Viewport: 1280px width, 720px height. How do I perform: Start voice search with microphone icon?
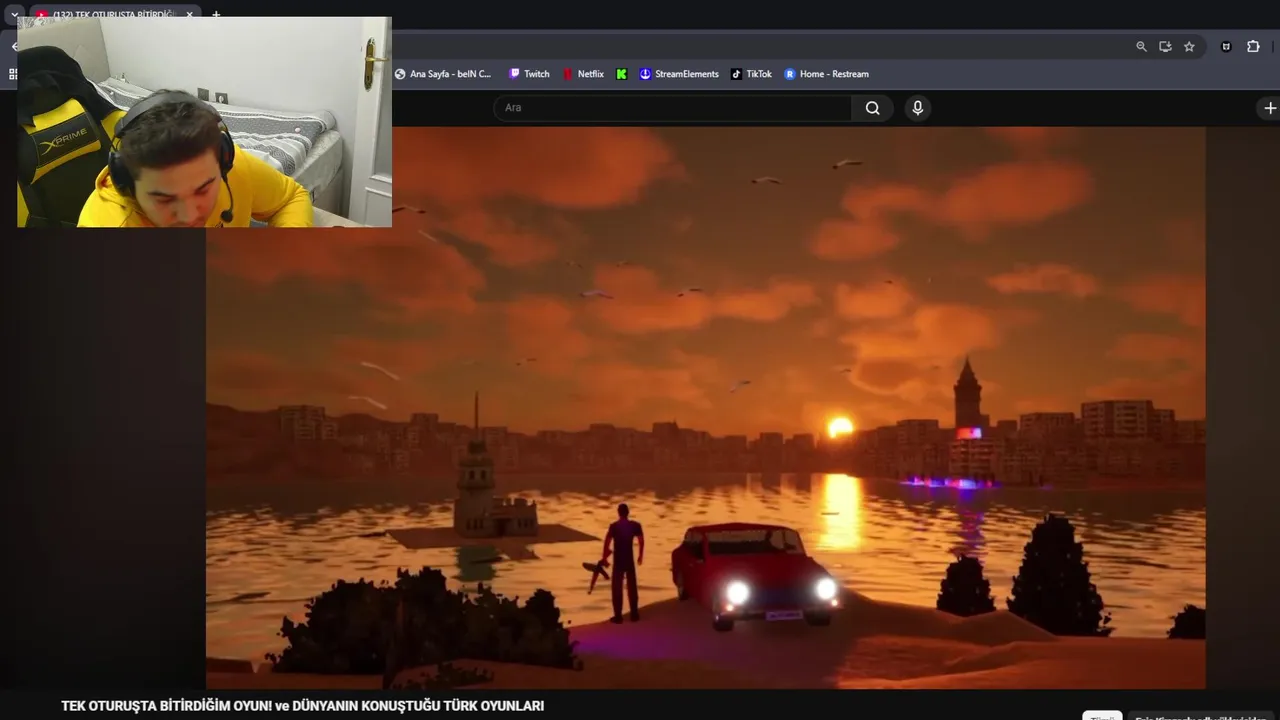point(918,108)
